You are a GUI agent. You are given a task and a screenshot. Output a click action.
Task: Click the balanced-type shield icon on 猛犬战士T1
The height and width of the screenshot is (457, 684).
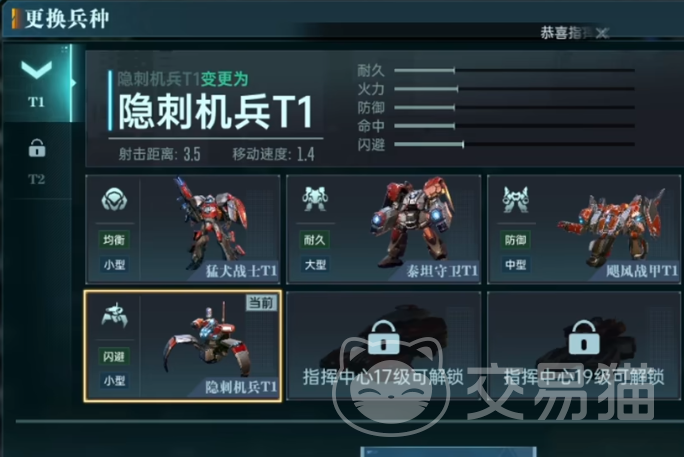(x=114, y=200)
